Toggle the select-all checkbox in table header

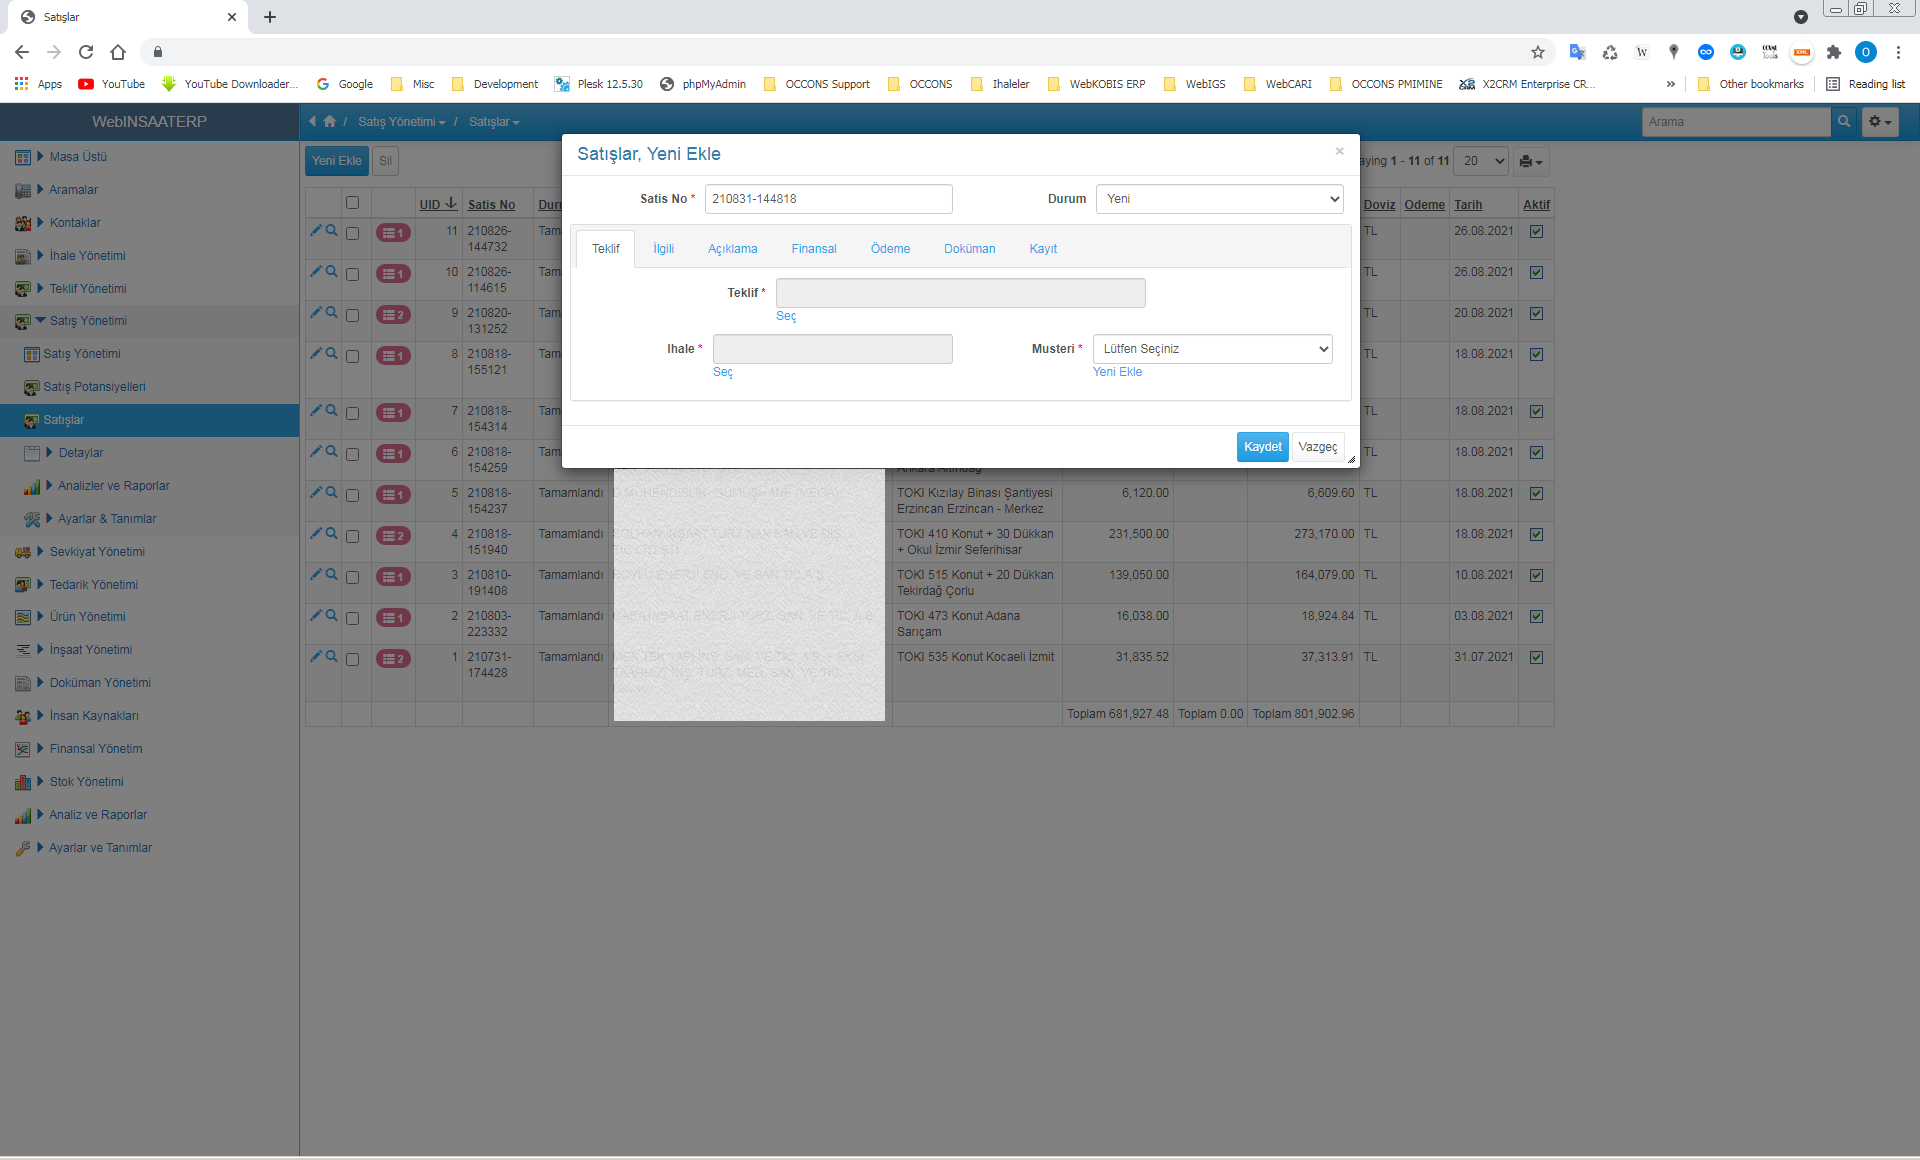click(x=352, y=202)
